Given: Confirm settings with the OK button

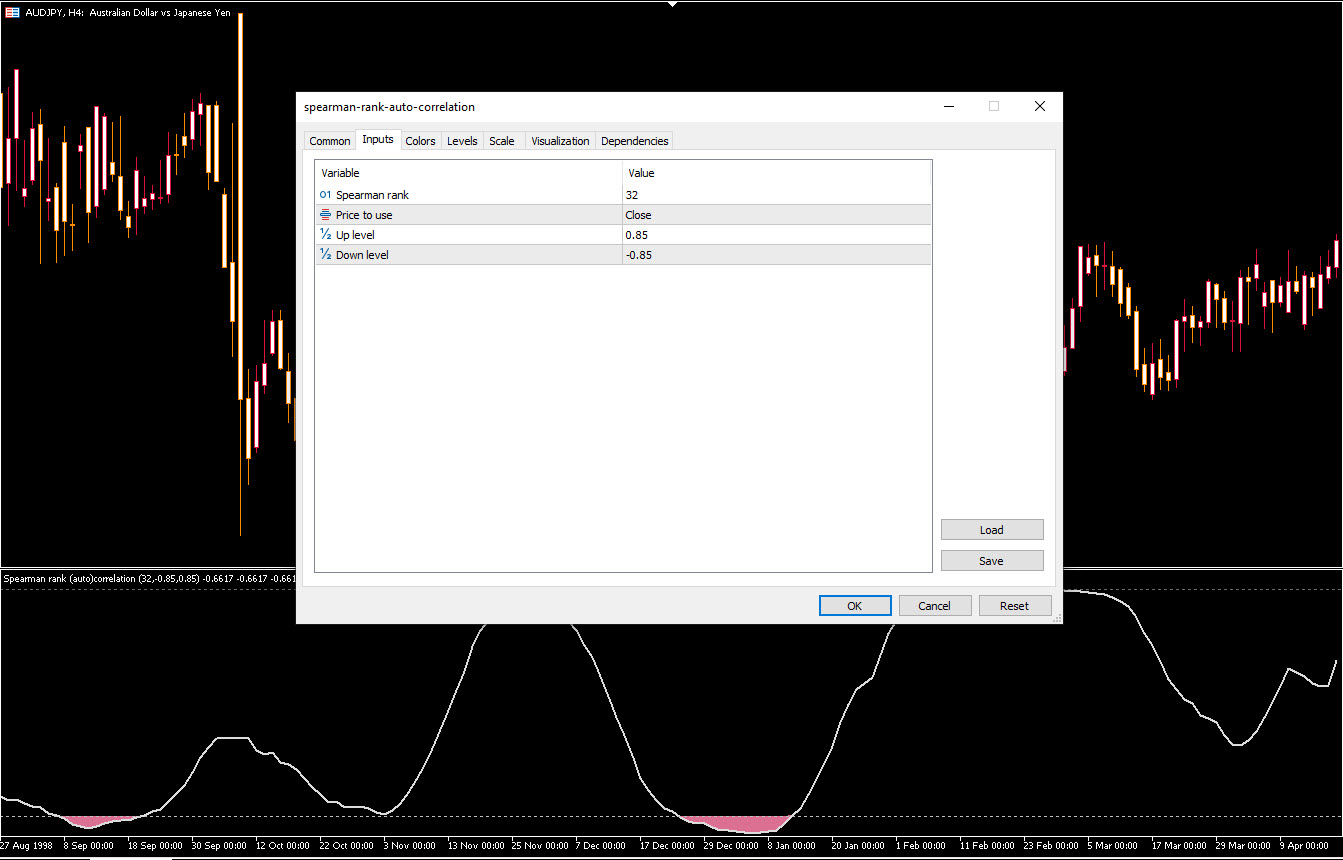Looking at the screenshot, I should point(854,606).
